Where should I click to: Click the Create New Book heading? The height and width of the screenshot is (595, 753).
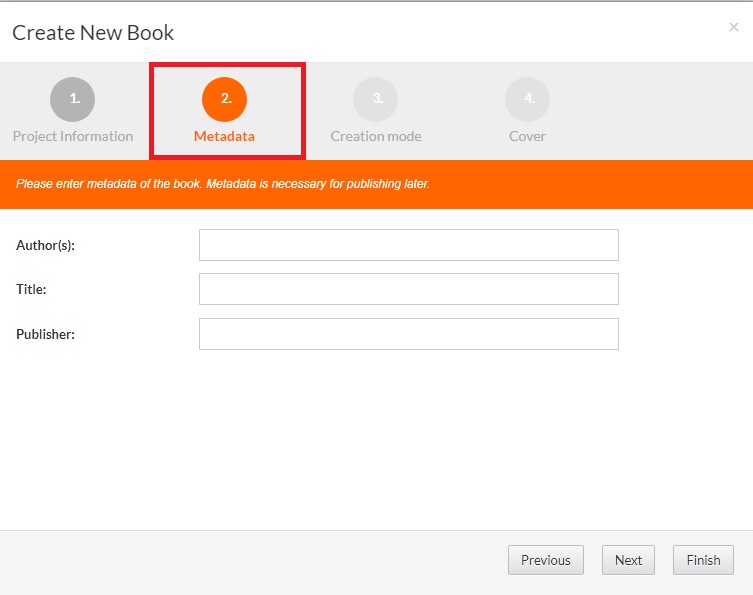click(x=93, y=33)
